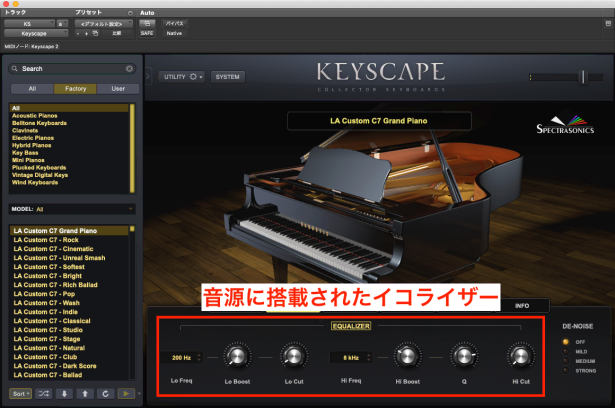
Task: Select the User directory filter
Action: [118, 89]
